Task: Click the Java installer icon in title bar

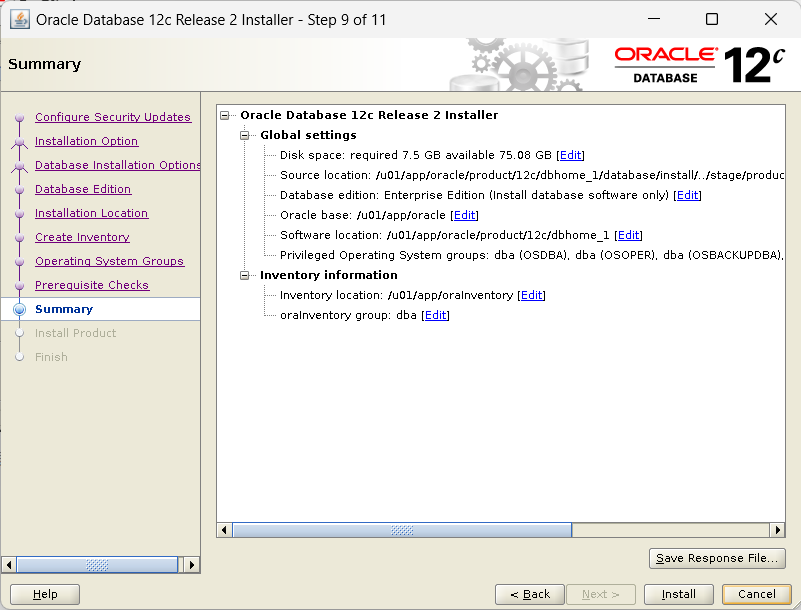Action: click(x=20, y=20)
